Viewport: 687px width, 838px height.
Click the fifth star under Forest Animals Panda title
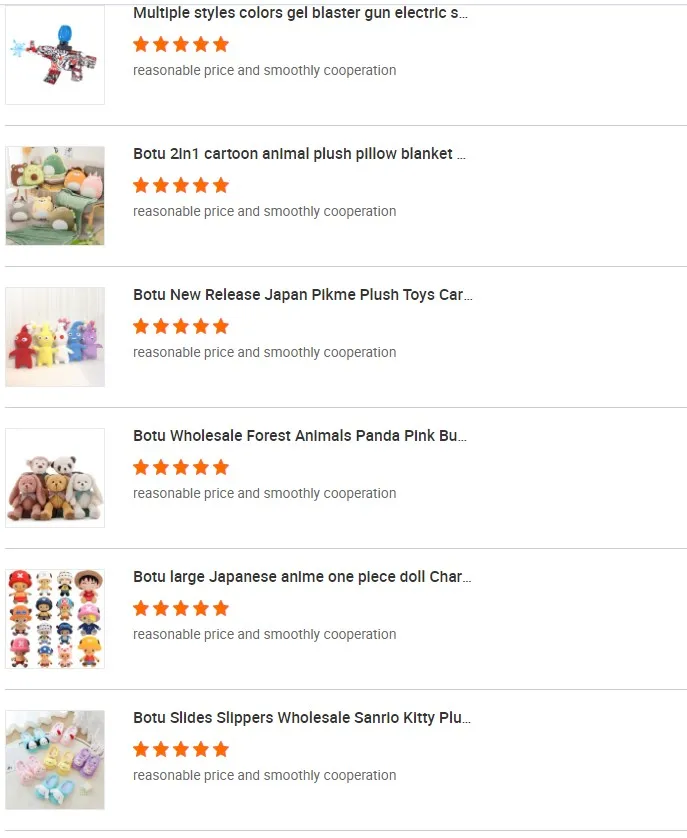pos(221,467)
